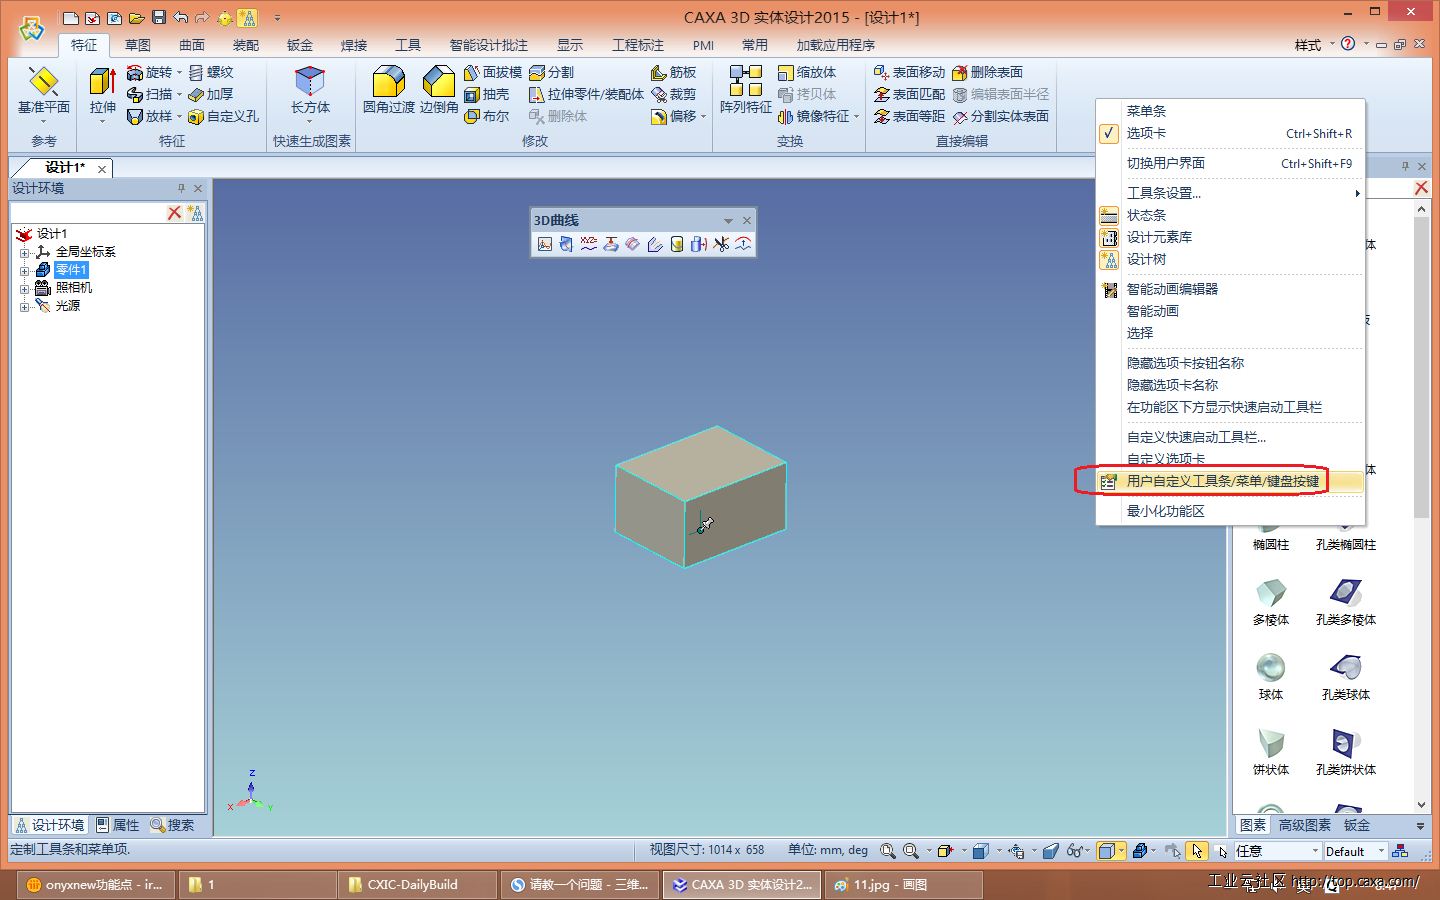Viewport: 1440px width, 900px height.
Task: Click the 分割 split tool
Action: (x=552, y=72)
